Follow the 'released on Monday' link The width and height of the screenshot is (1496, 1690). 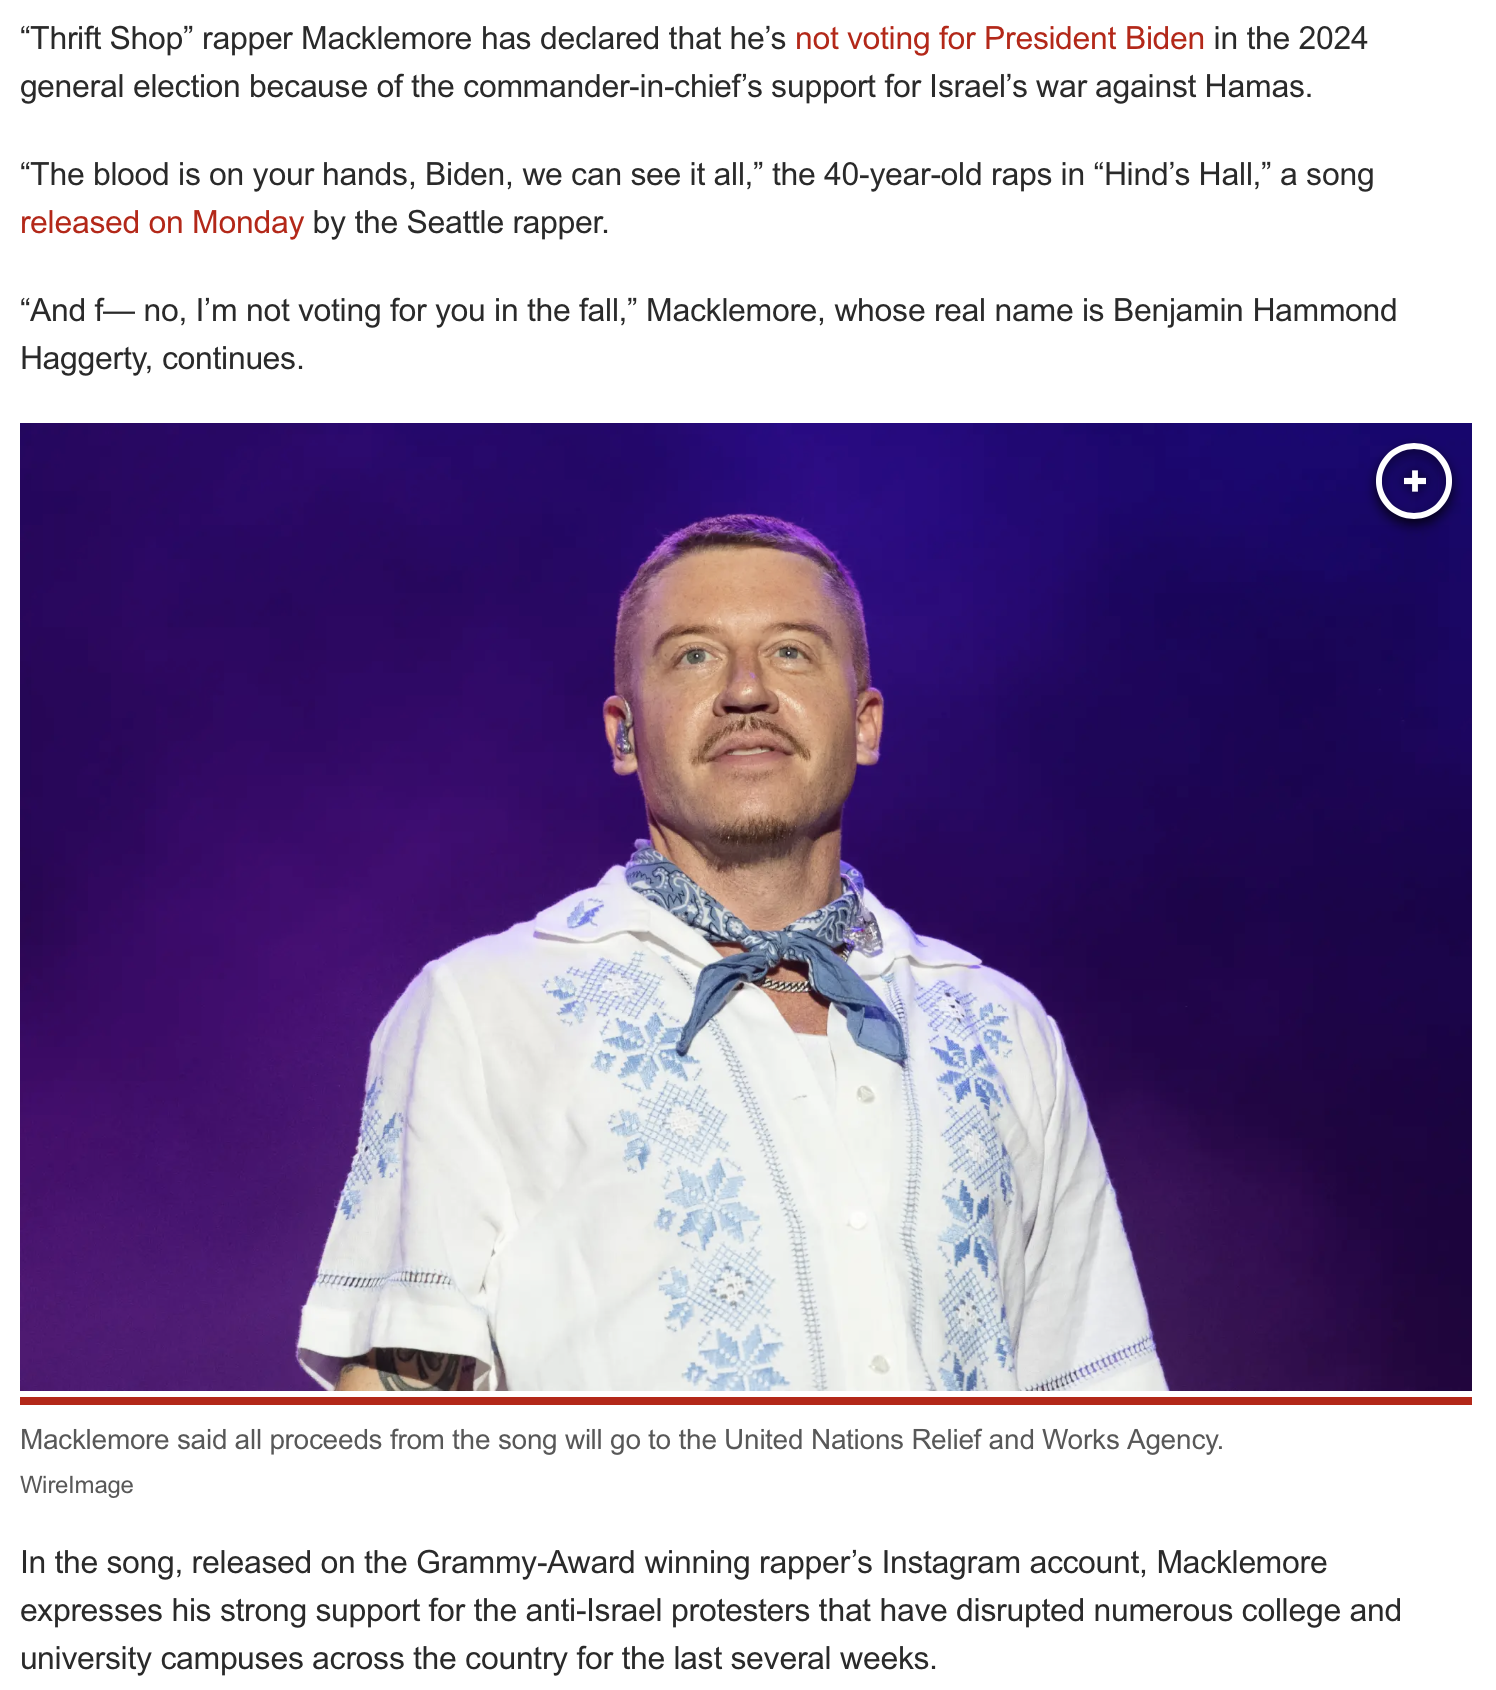[x=162, y=222]
